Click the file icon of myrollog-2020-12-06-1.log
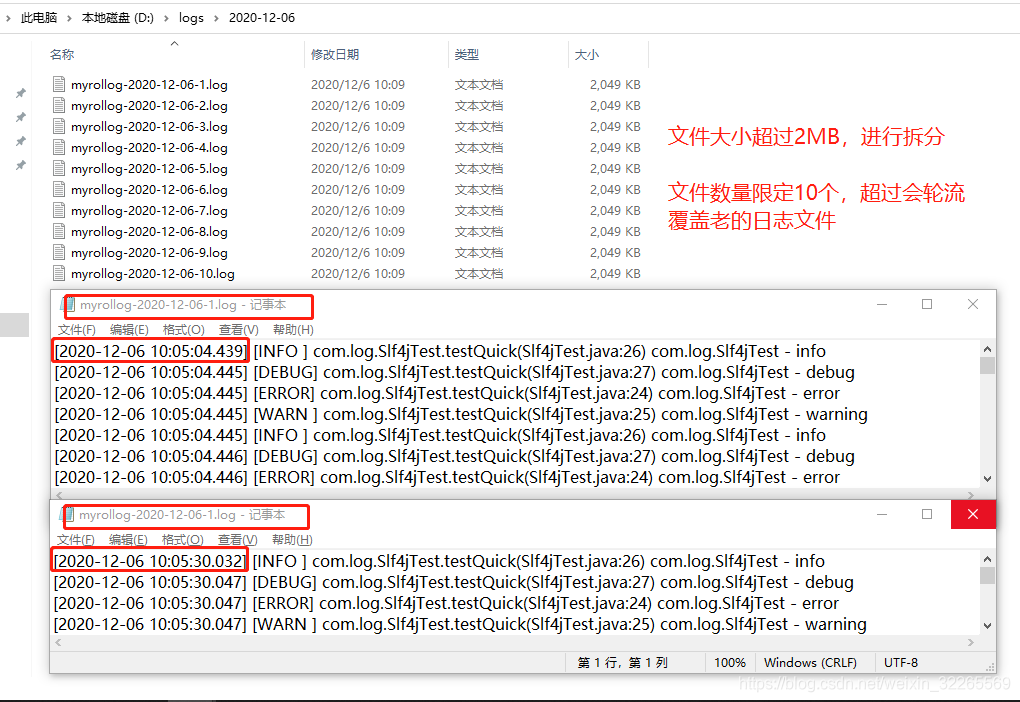Viewport: 1020px width, 702px height. pos(59,84)
